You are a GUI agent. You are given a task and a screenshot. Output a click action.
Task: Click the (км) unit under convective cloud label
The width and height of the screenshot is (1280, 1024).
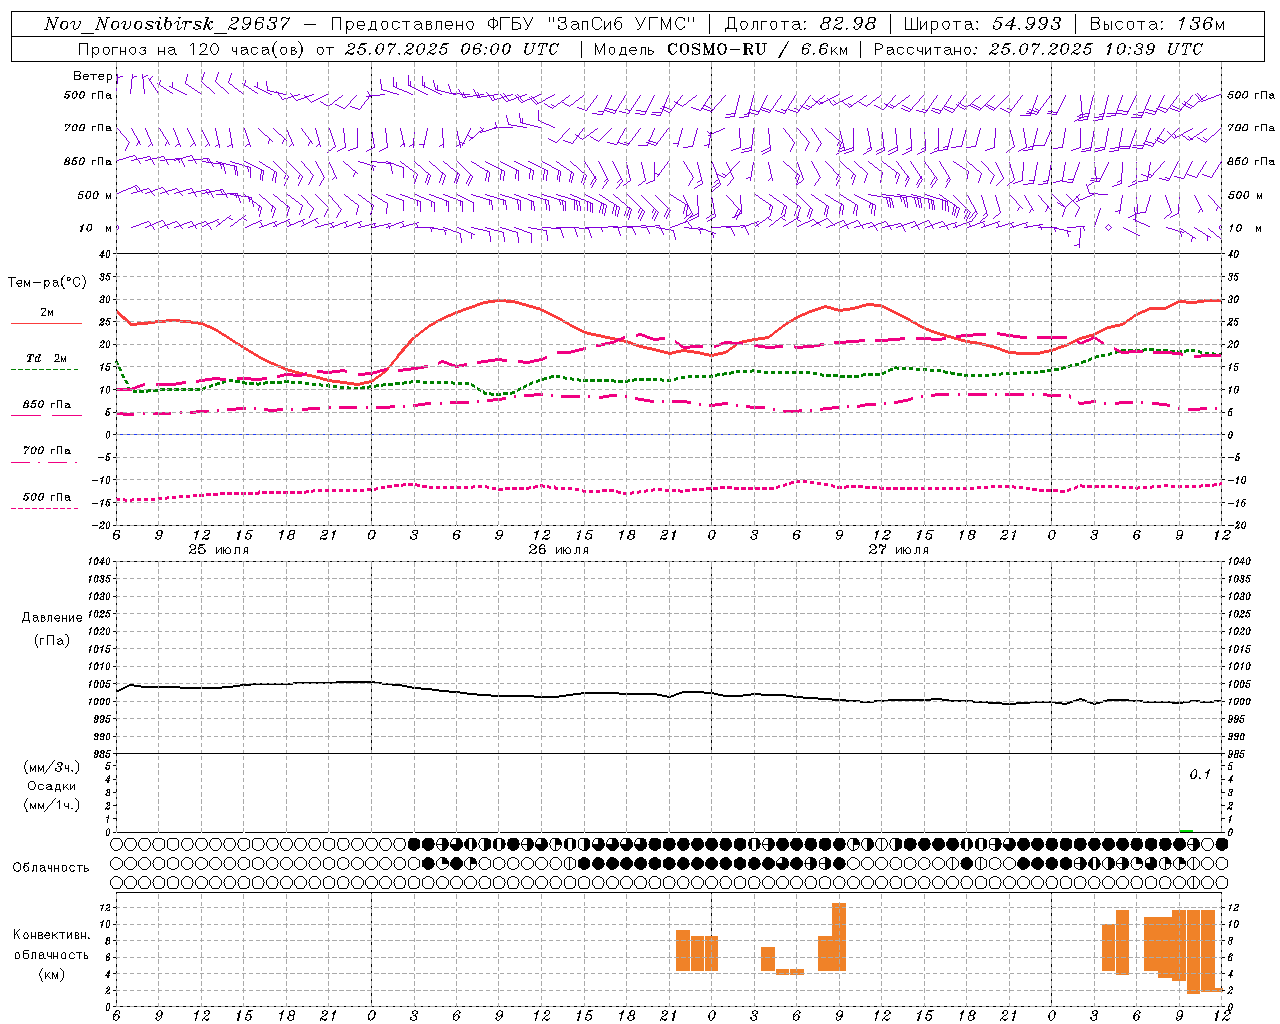(52, 975)
